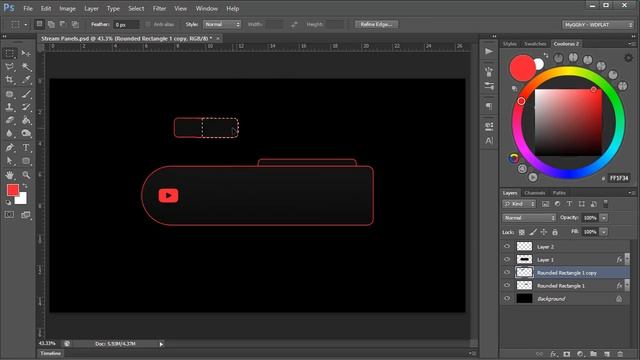This screenshot has width=640, height=360.
Task: Open the Layer menu
Action: coord(91,9)
